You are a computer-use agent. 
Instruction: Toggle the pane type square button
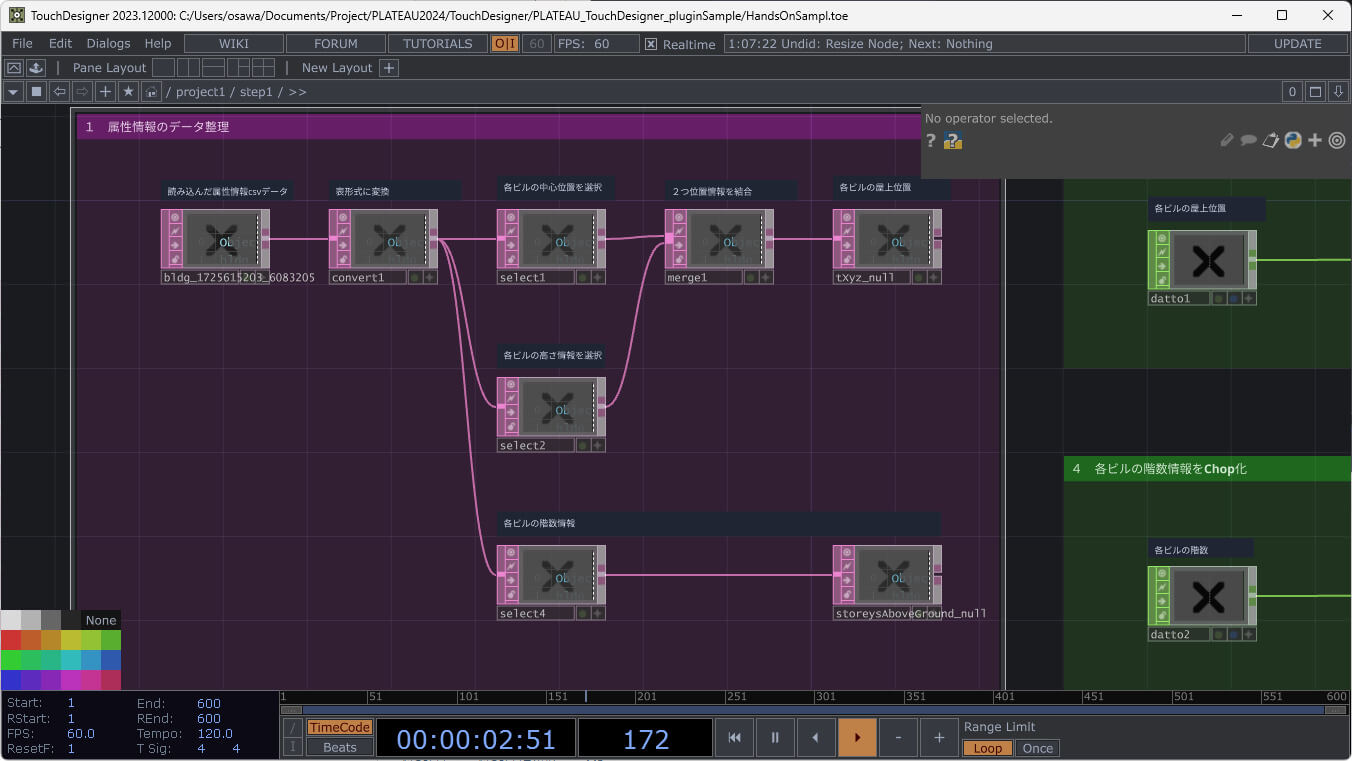click(x=37, y=92)
